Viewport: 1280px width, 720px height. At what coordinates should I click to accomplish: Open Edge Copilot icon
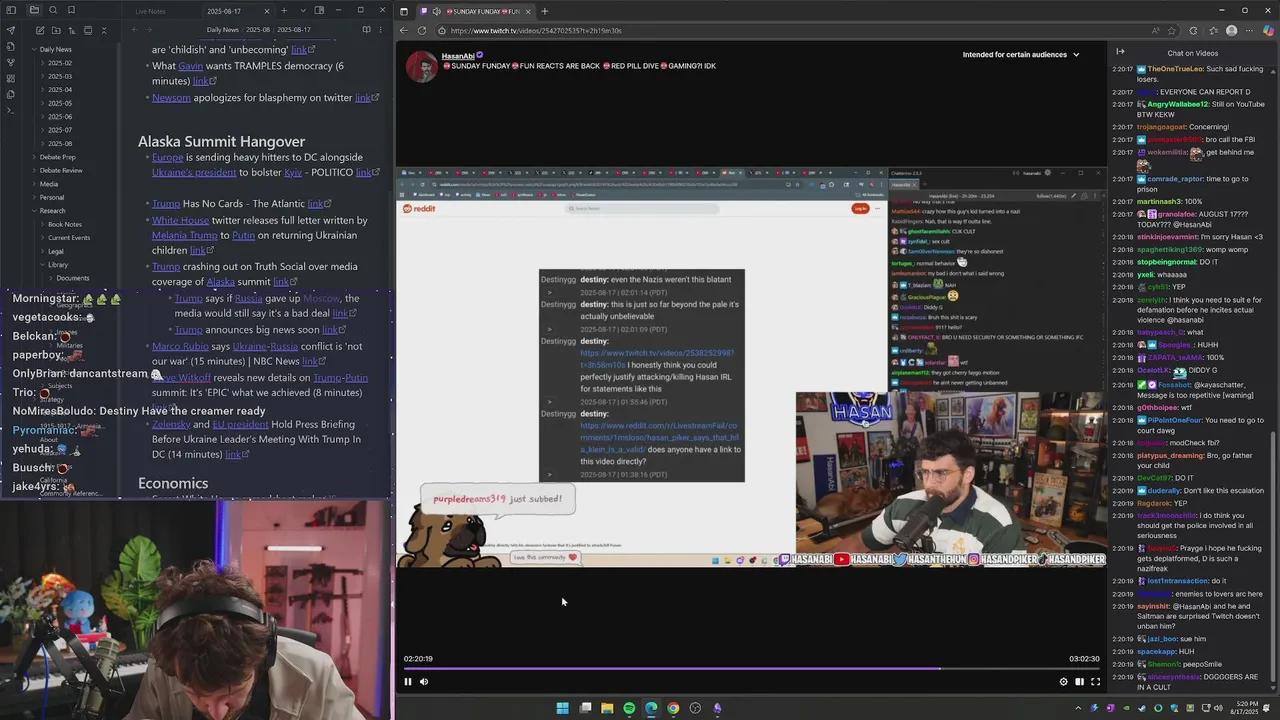1269,30
